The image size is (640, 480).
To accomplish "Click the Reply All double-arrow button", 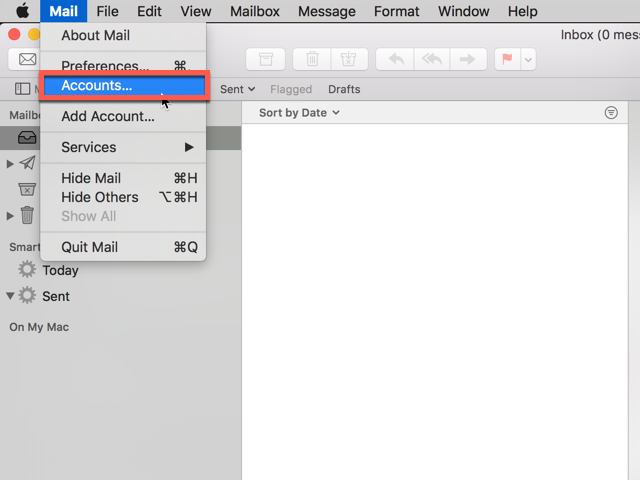I will [432, 60].
